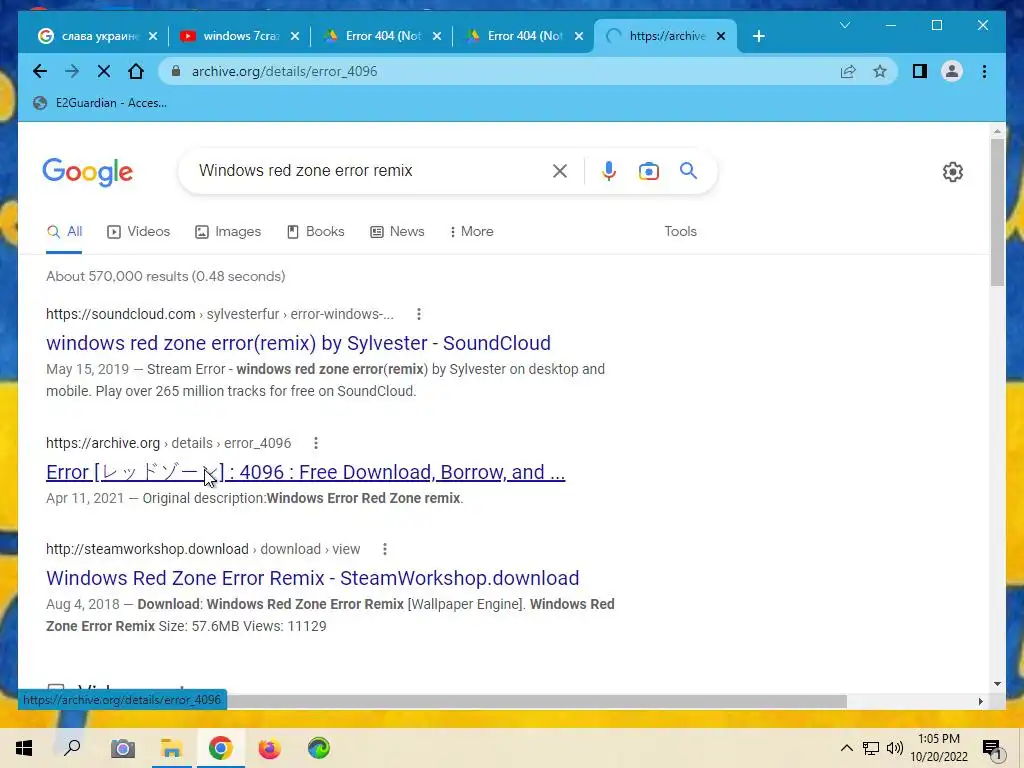Open Google quick settings gear
Image resolution: width=1024 pixels, height=768 pixels.
pyautogui.click(x=953, y=172)
